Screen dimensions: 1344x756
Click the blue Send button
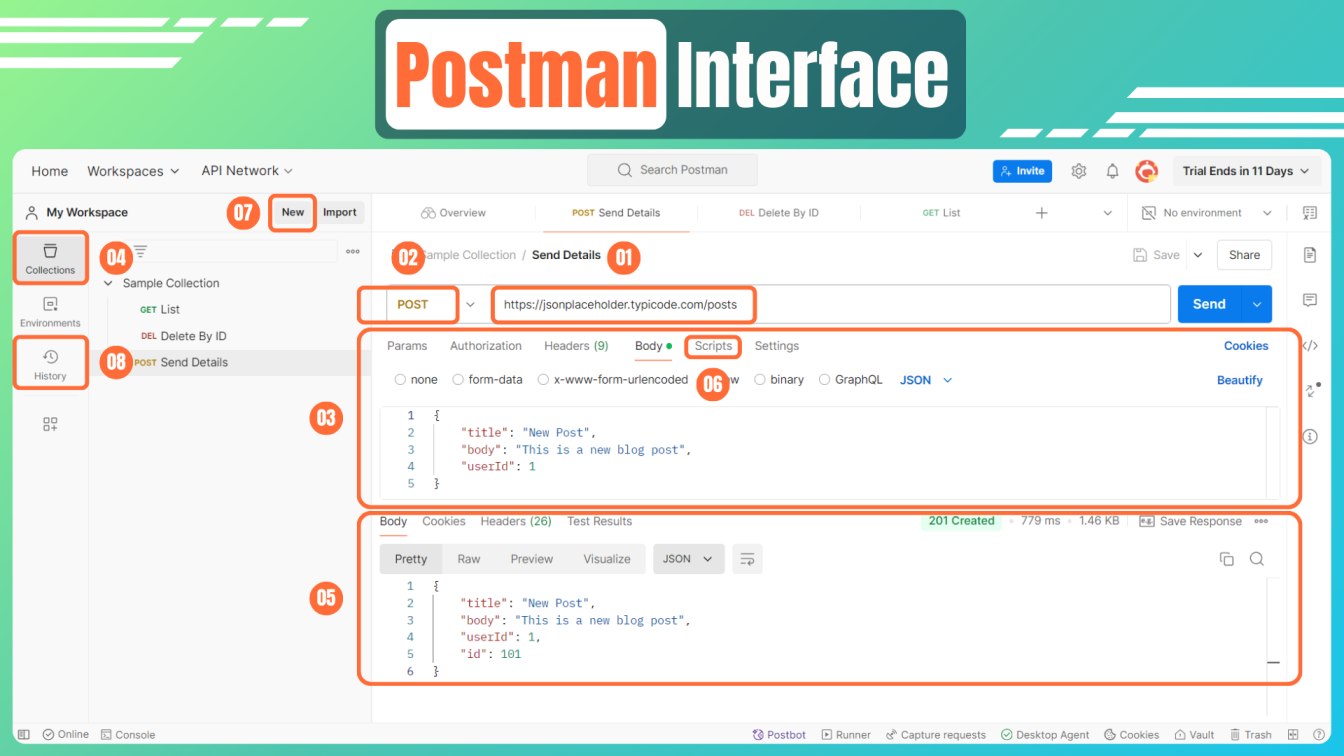click(1209, 304)
